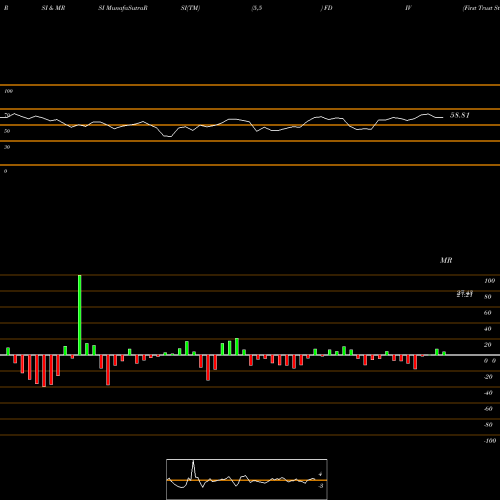
Task: Click the '(5,5' parameter text in header
Action: point(257,8)
